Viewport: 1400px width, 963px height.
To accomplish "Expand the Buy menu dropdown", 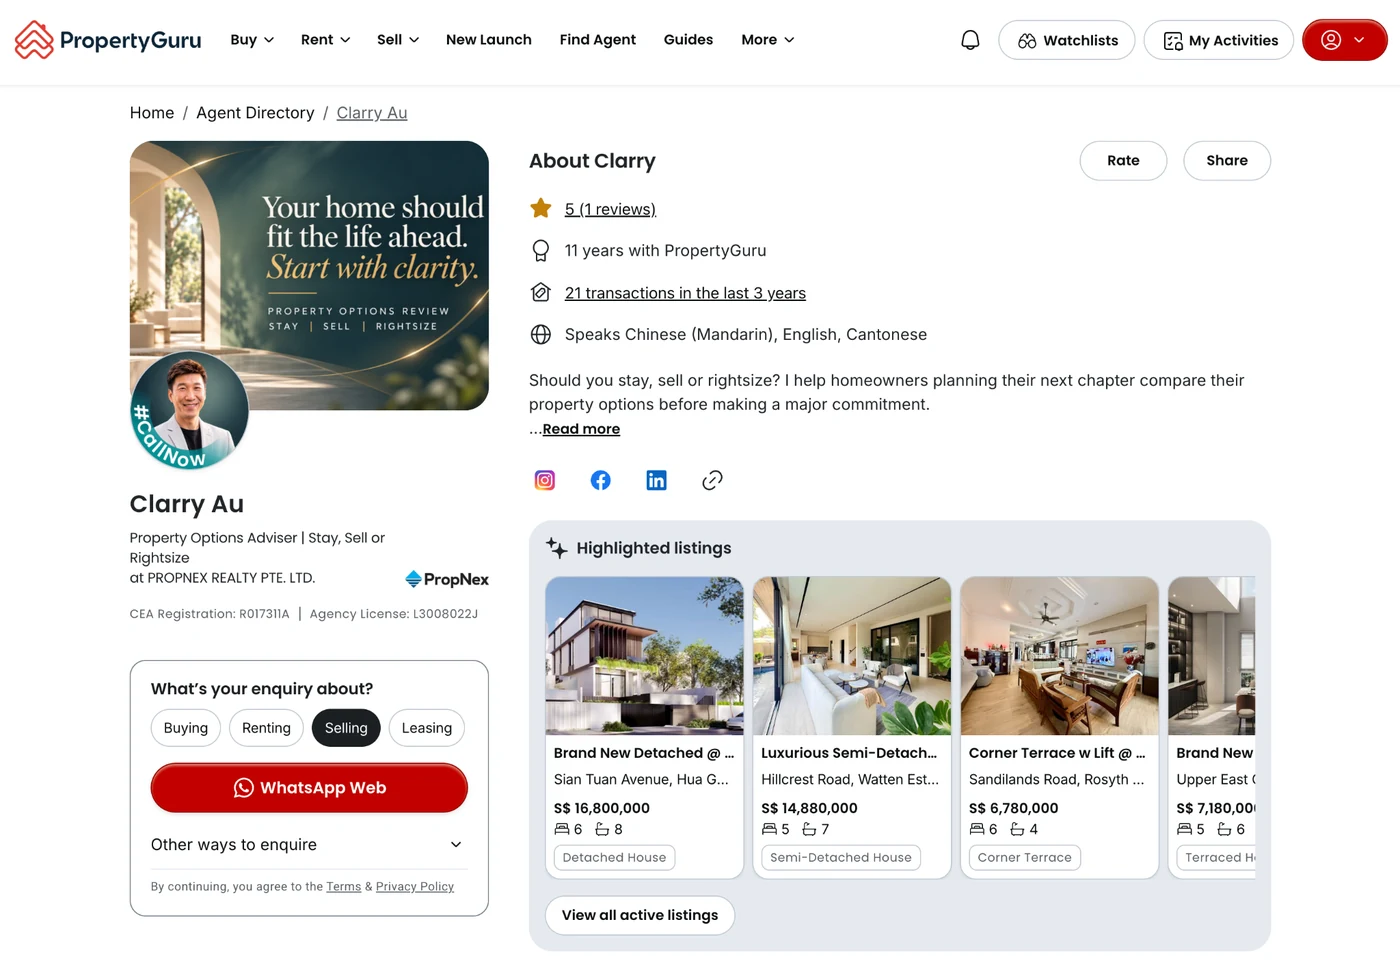I will tap(252, 40).
